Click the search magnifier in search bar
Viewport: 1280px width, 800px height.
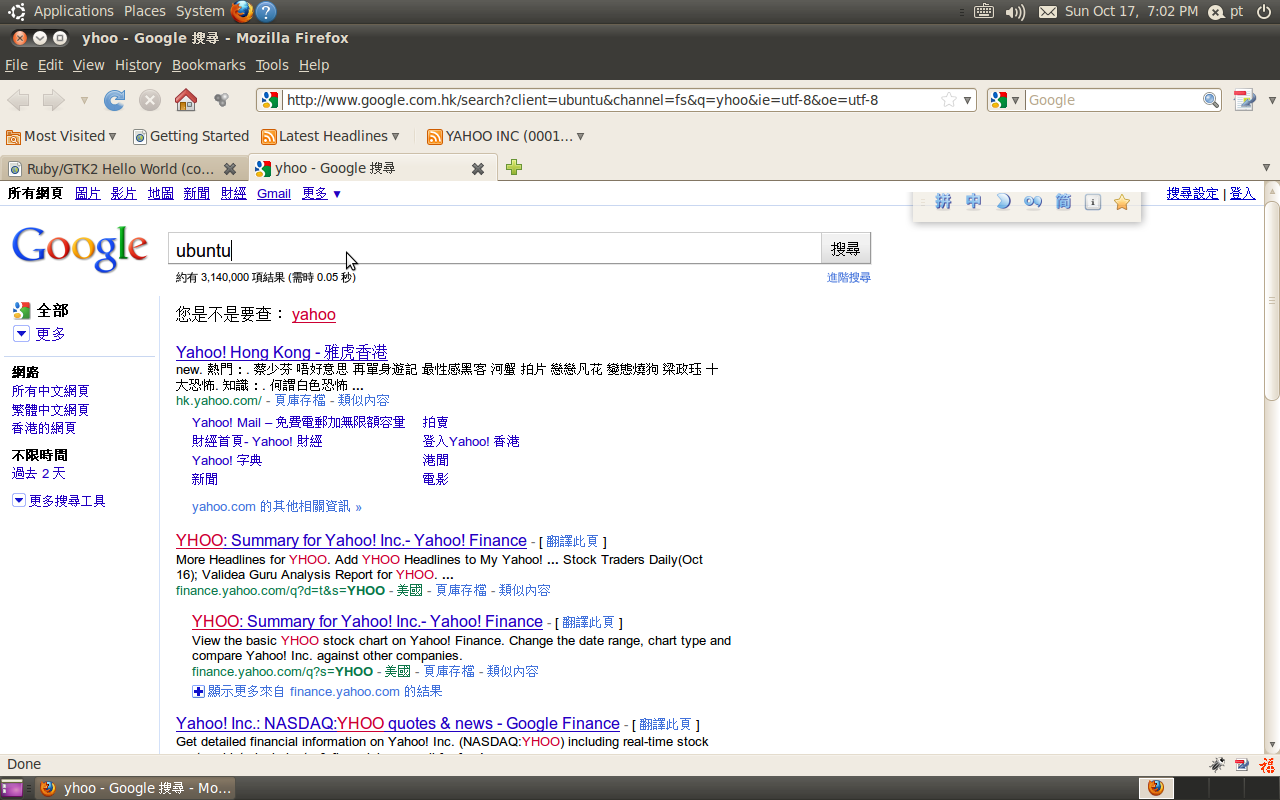[x=1210, y=100]
